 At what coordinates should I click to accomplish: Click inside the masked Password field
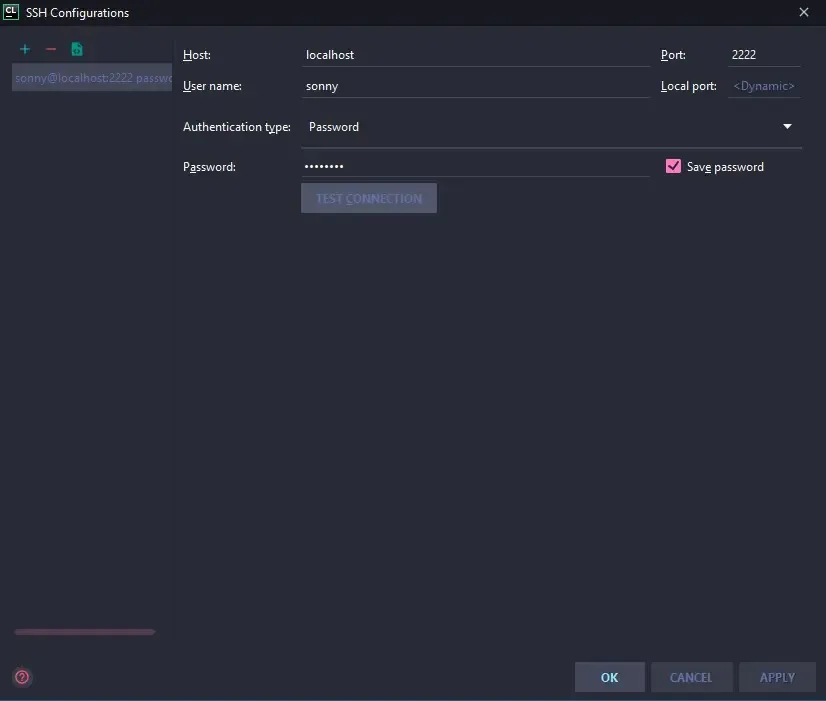tap(475, 167)
